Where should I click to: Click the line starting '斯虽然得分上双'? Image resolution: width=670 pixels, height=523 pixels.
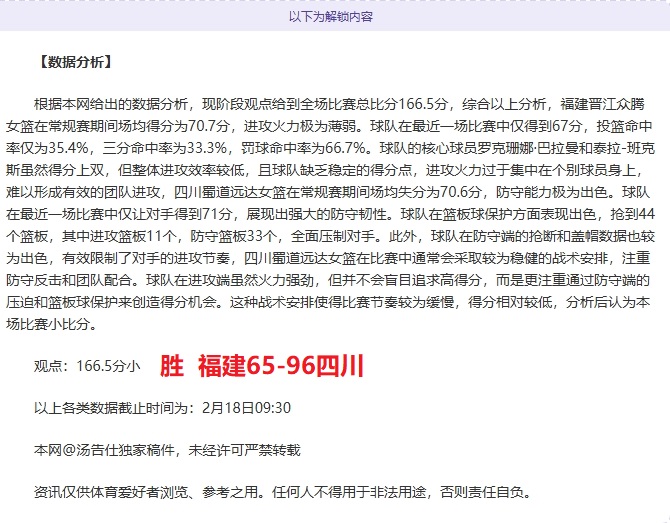point(324,170)
